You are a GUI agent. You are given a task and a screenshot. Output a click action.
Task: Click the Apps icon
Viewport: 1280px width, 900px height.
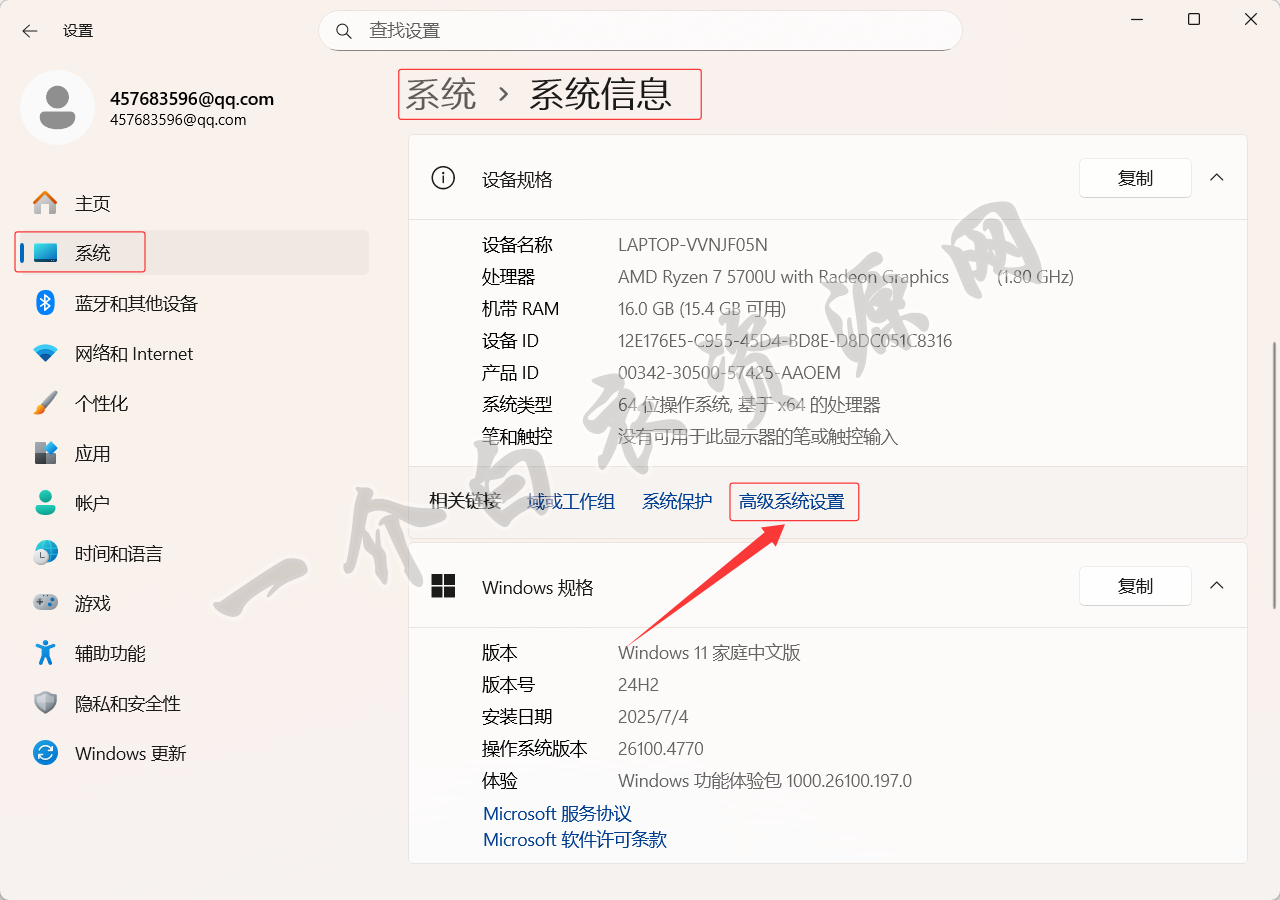(x=45, y=453)
